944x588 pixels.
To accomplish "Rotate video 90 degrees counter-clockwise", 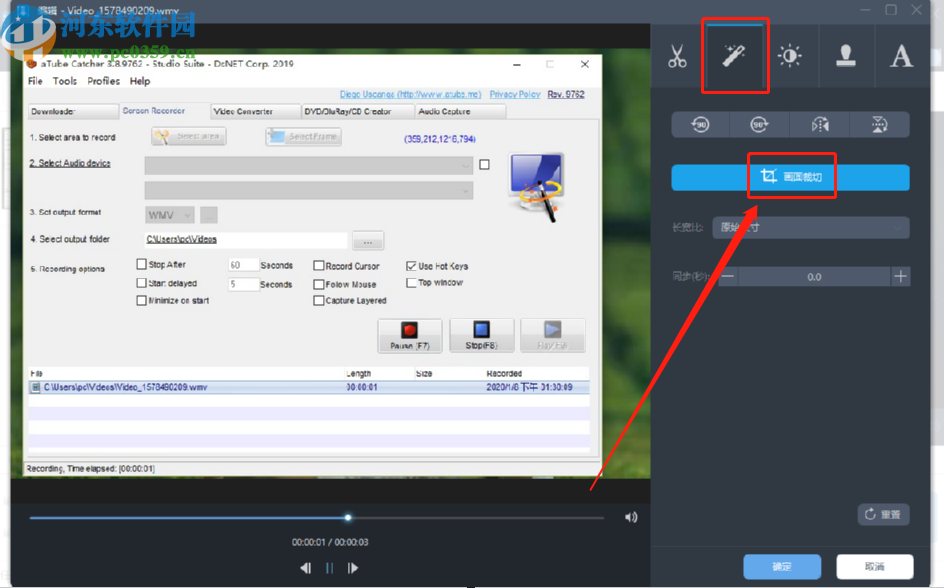I will pyautogui.click(x=700, y=125).
